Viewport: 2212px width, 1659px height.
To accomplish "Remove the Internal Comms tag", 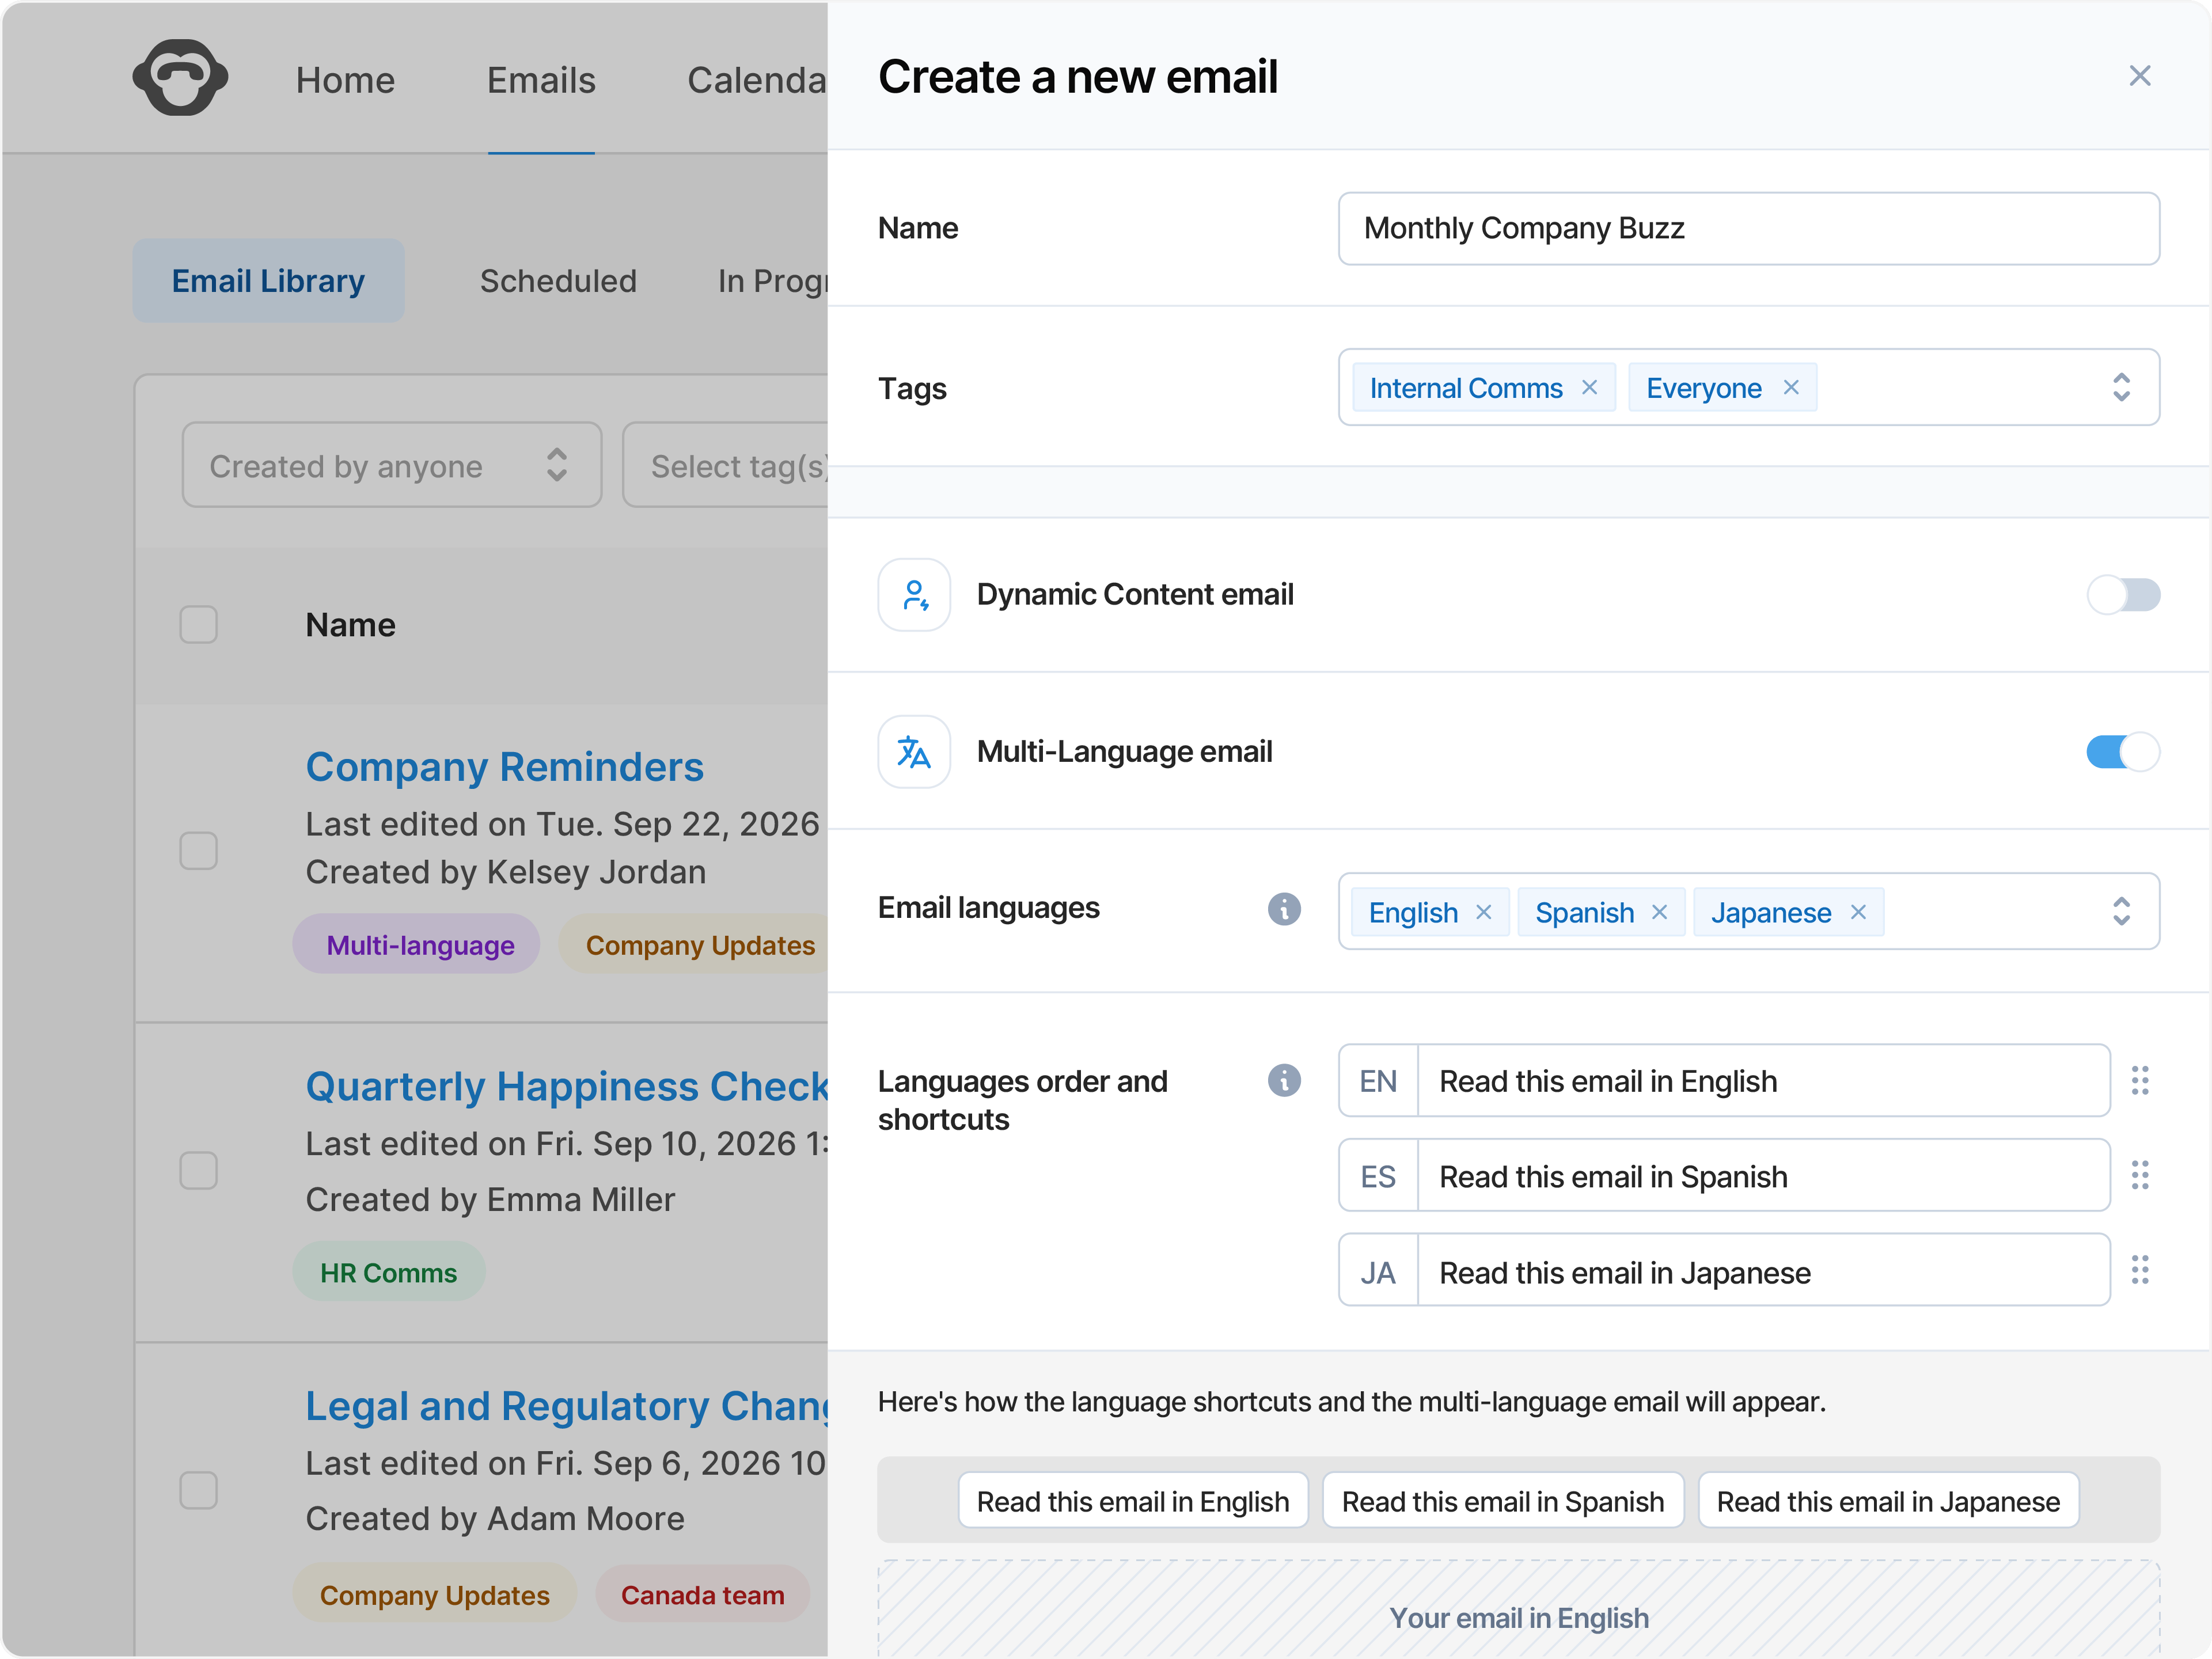I will pos(1590,387).
